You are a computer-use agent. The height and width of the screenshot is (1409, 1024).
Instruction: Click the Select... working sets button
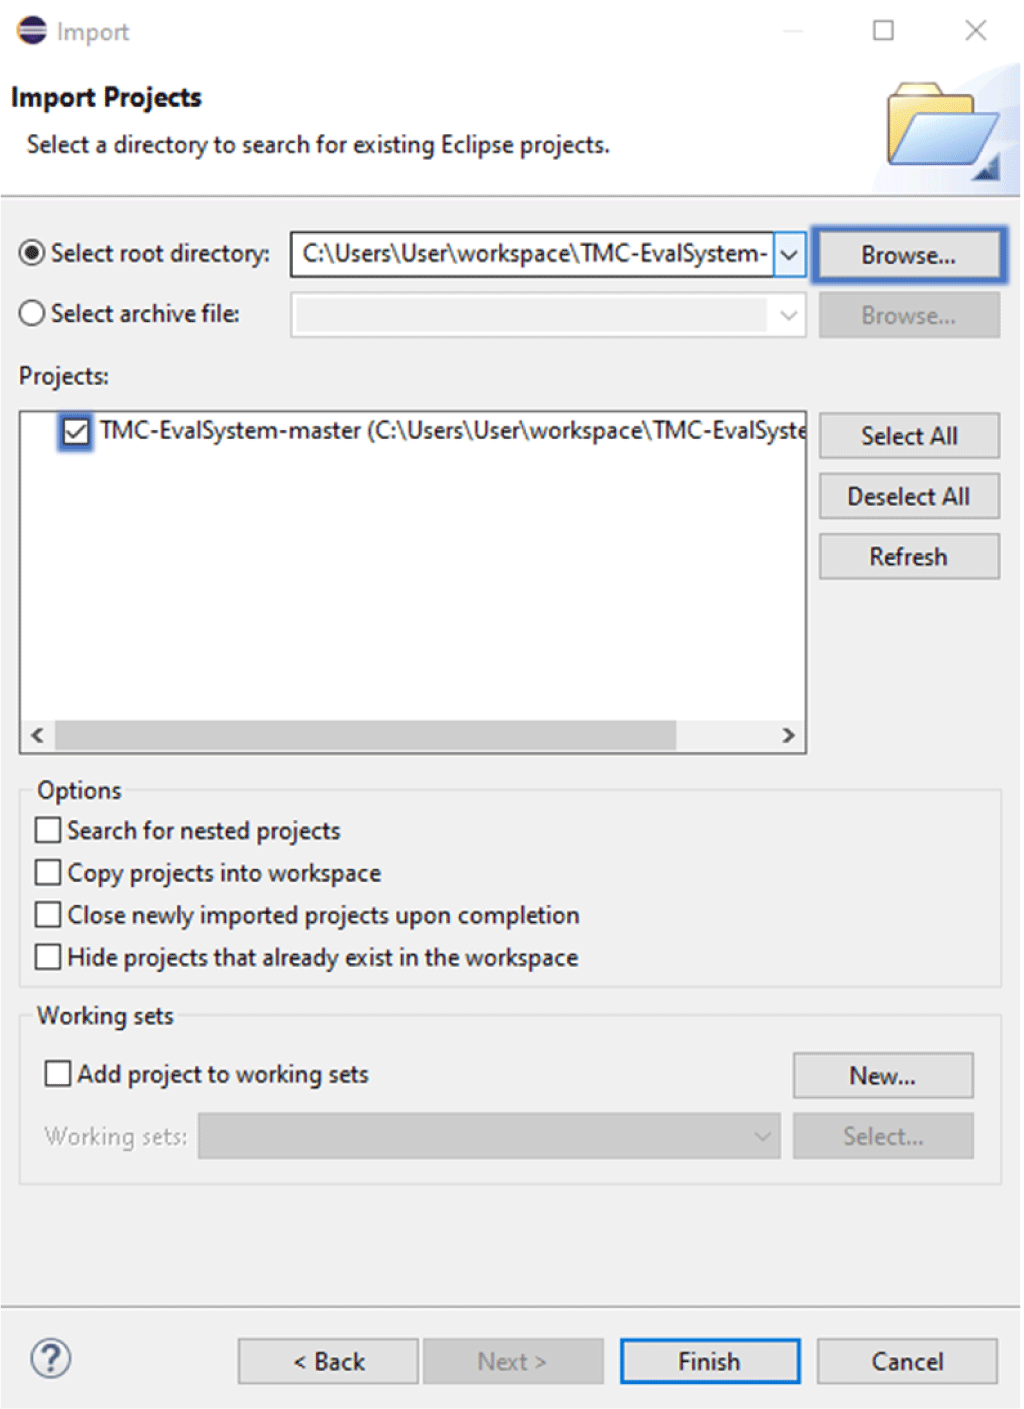pyautogui.click(x=882, y=1136)
